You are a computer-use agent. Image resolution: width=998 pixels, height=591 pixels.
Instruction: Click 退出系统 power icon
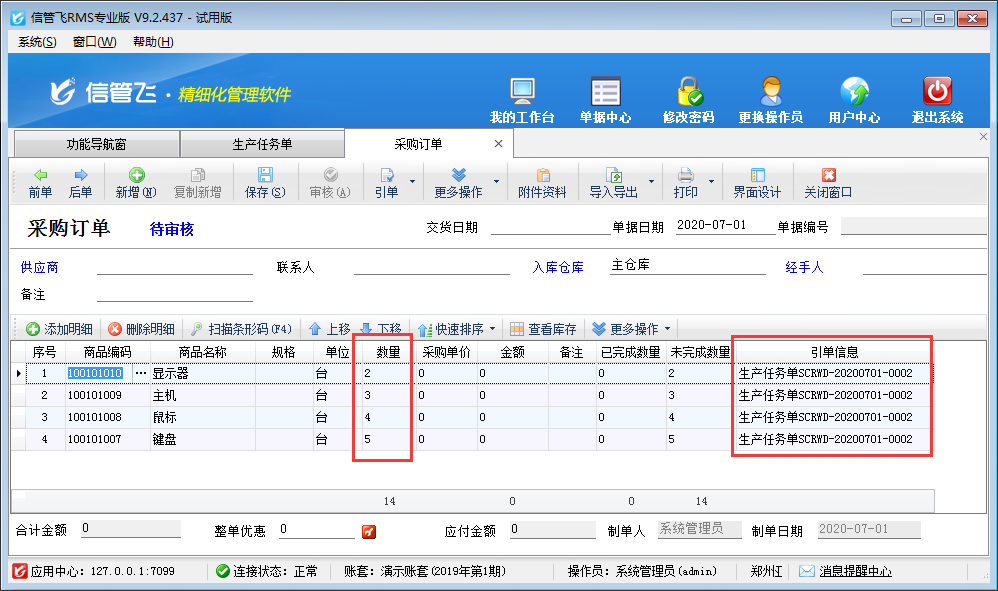click(937, 92)
